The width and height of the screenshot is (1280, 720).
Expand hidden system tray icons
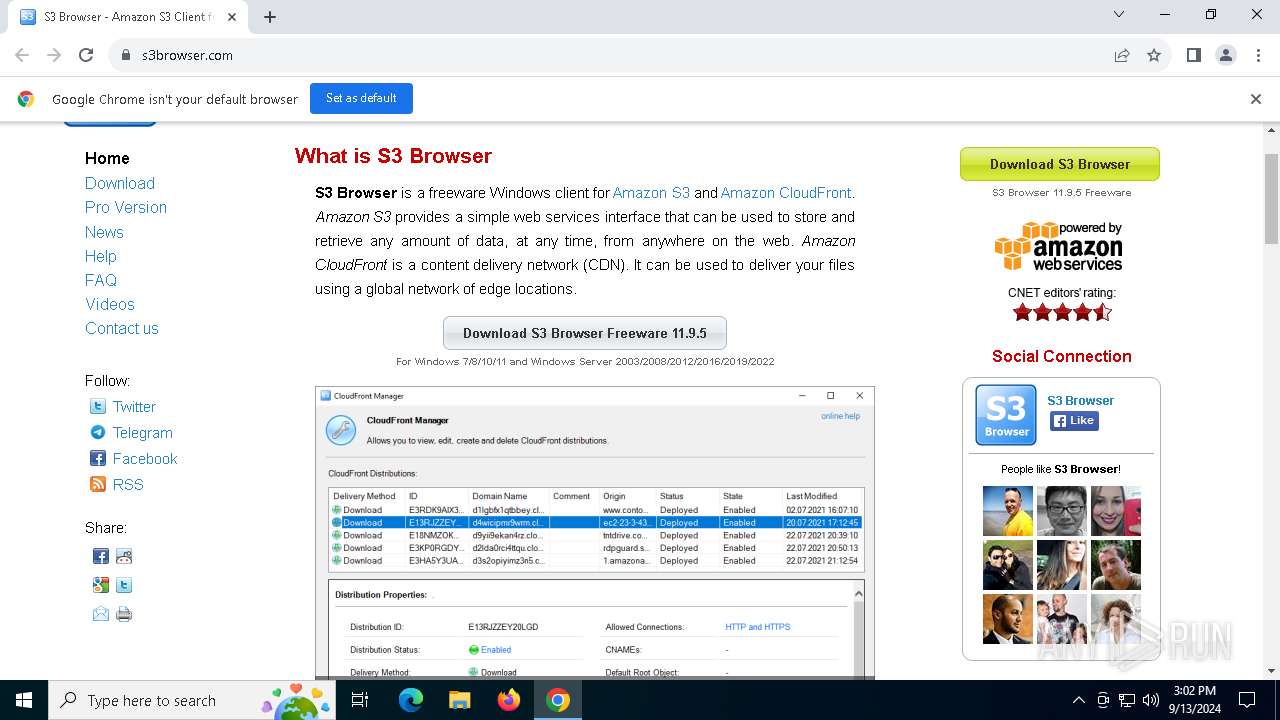pos(1078,700)
